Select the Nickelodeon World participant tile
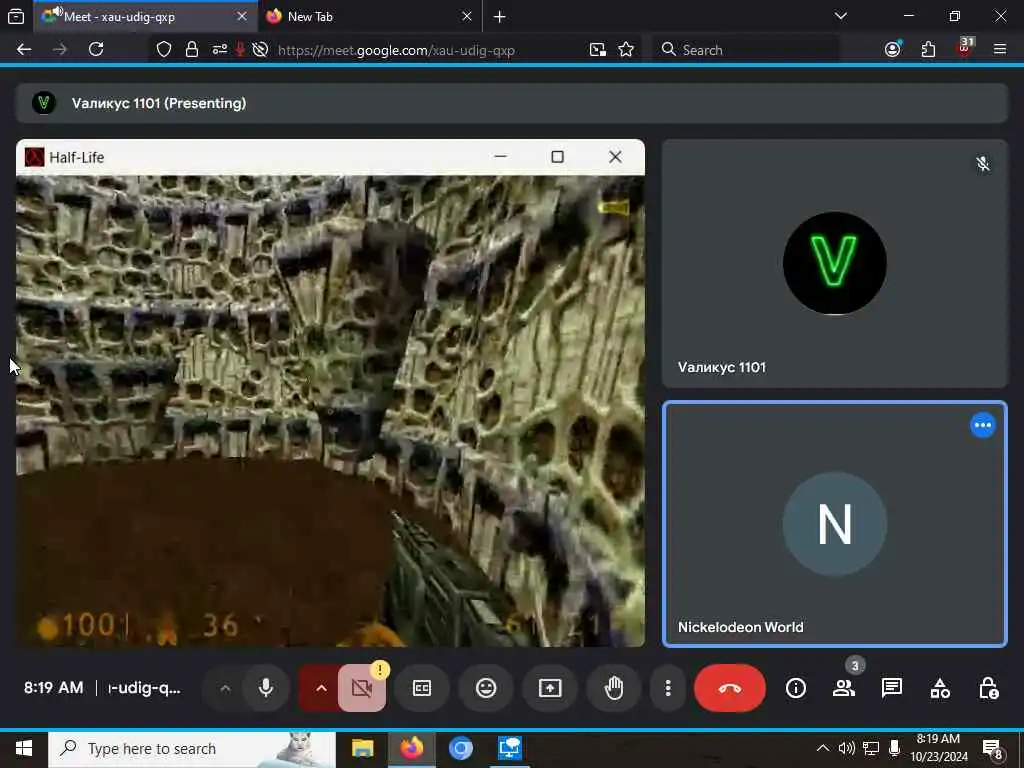 [x=835, y=524]
